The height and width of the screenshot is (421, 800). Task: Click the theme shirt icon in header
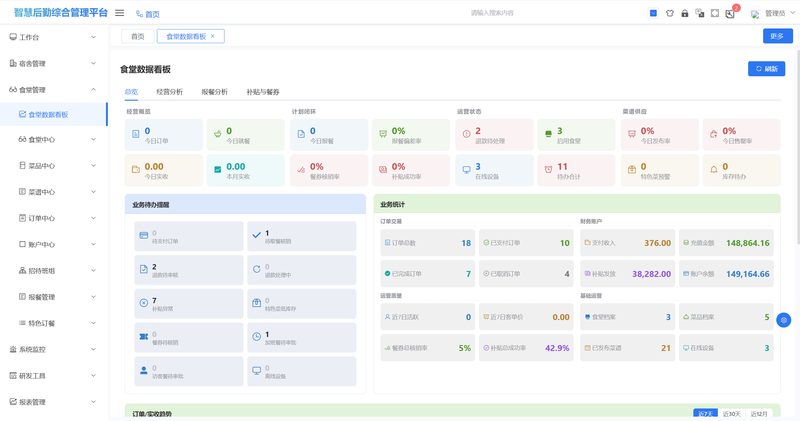click(669, 13)
